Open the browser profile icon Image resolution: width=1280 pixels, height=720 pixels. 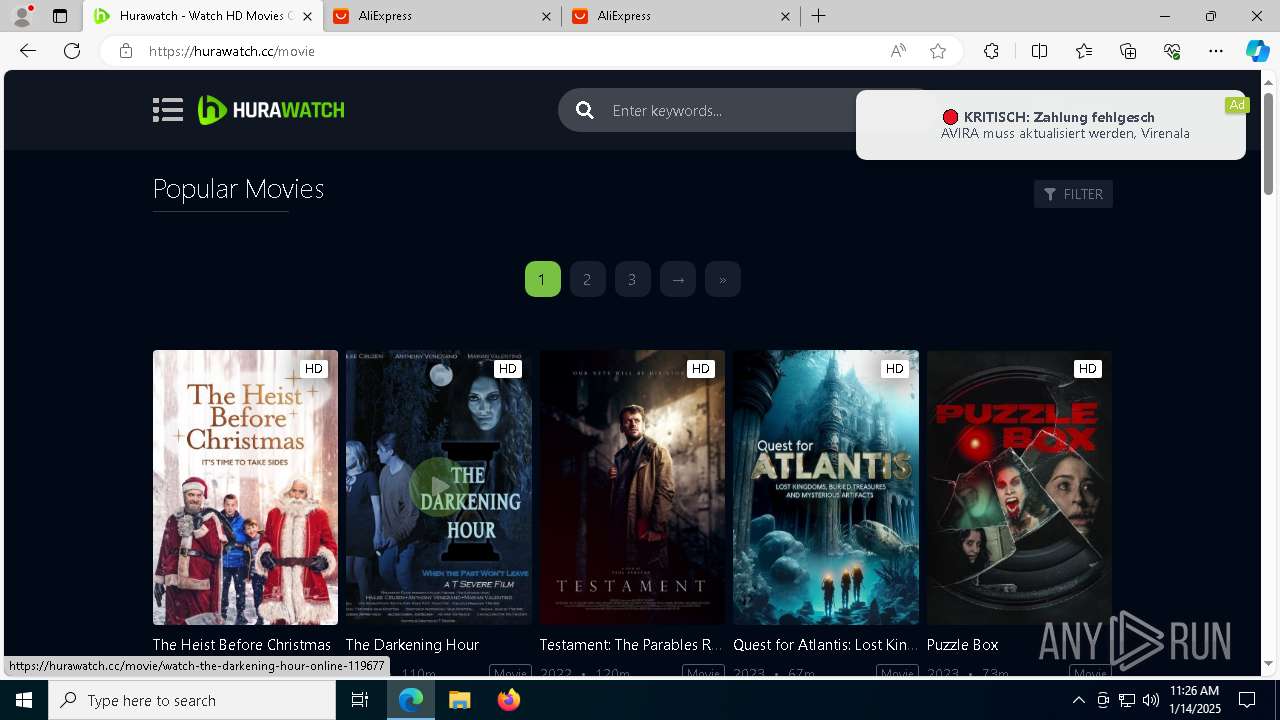[22, 16]
